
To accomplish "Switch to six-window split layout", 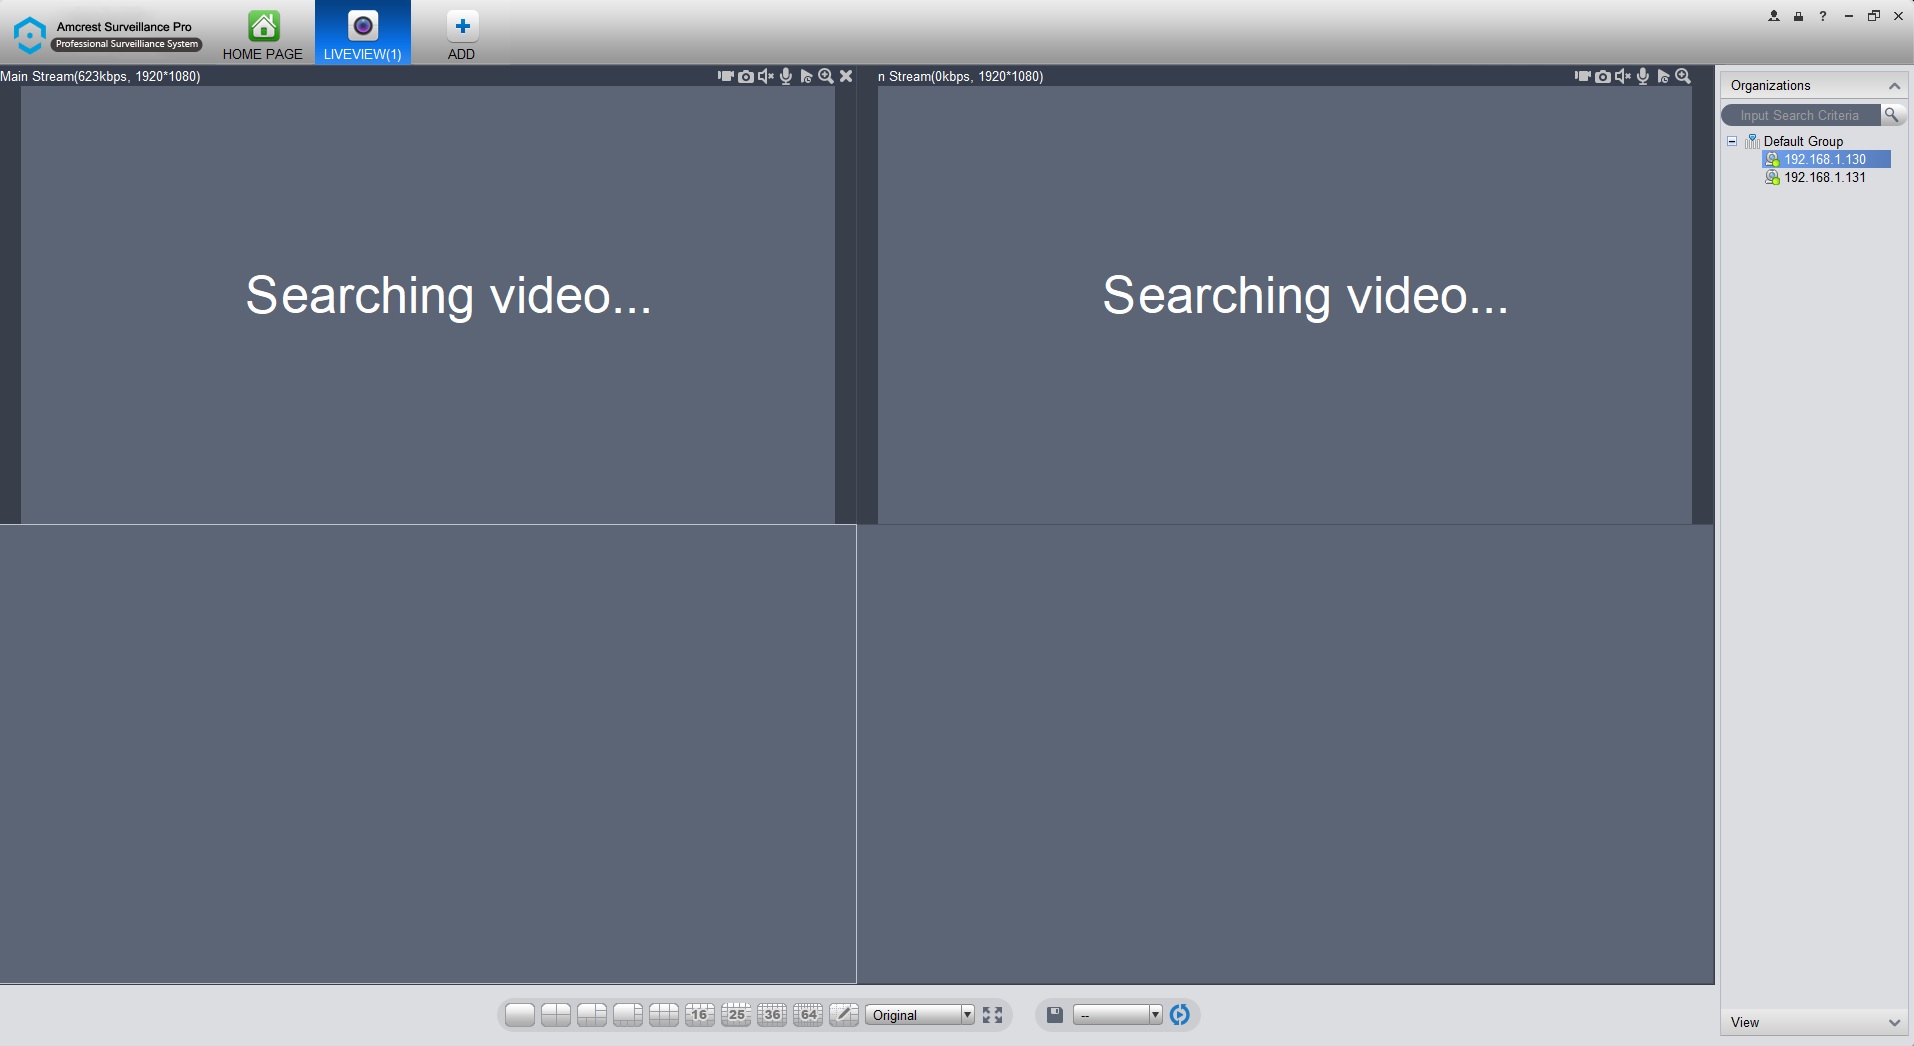I will point(592,1015).
